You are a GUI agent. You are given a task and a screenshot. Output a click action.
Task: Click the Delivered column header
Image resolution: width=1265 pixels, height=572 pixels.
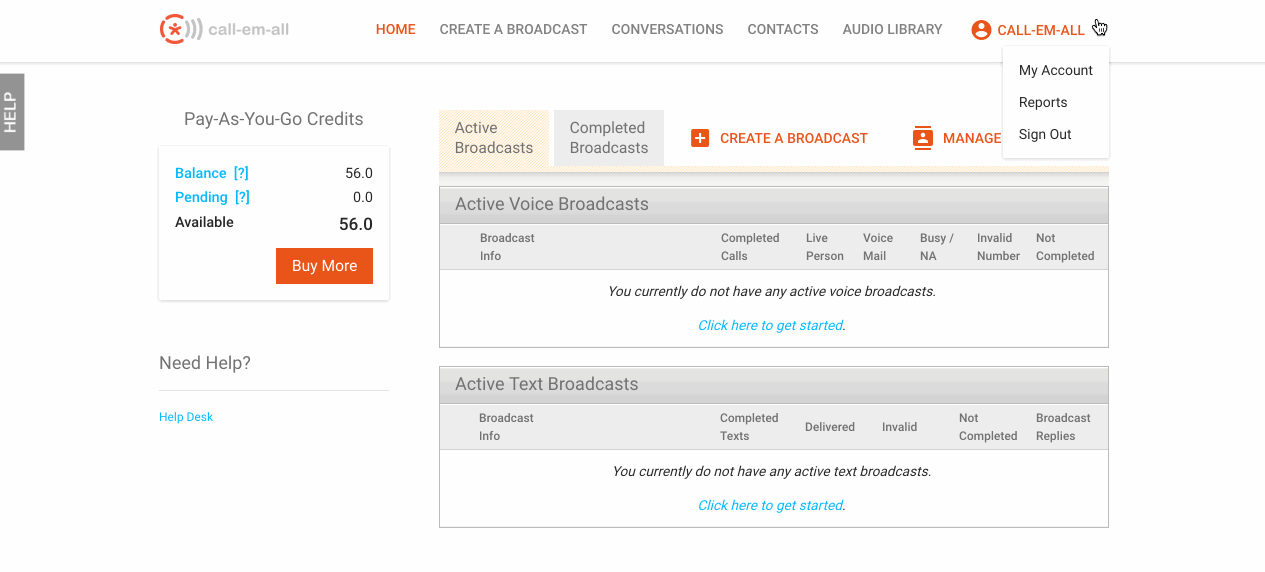(830, 427)
